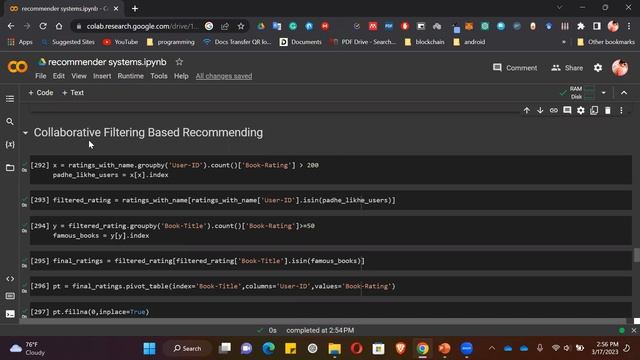Click the Share button

(x=567, y=68)
